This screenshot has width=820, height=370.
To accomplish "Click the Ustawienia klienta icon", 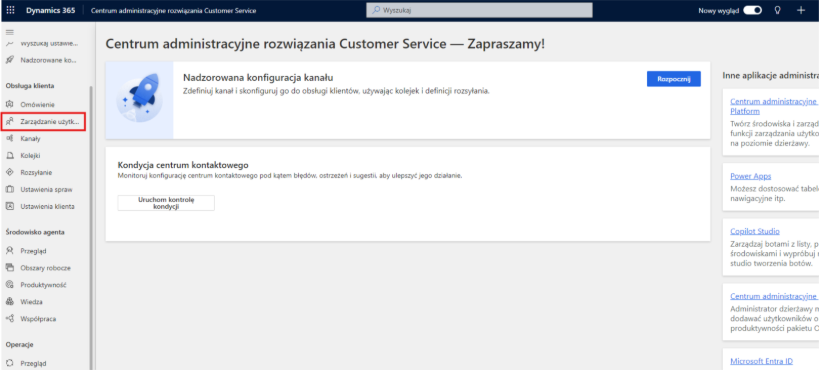I will pyautogui.click(x=9, y=206).
